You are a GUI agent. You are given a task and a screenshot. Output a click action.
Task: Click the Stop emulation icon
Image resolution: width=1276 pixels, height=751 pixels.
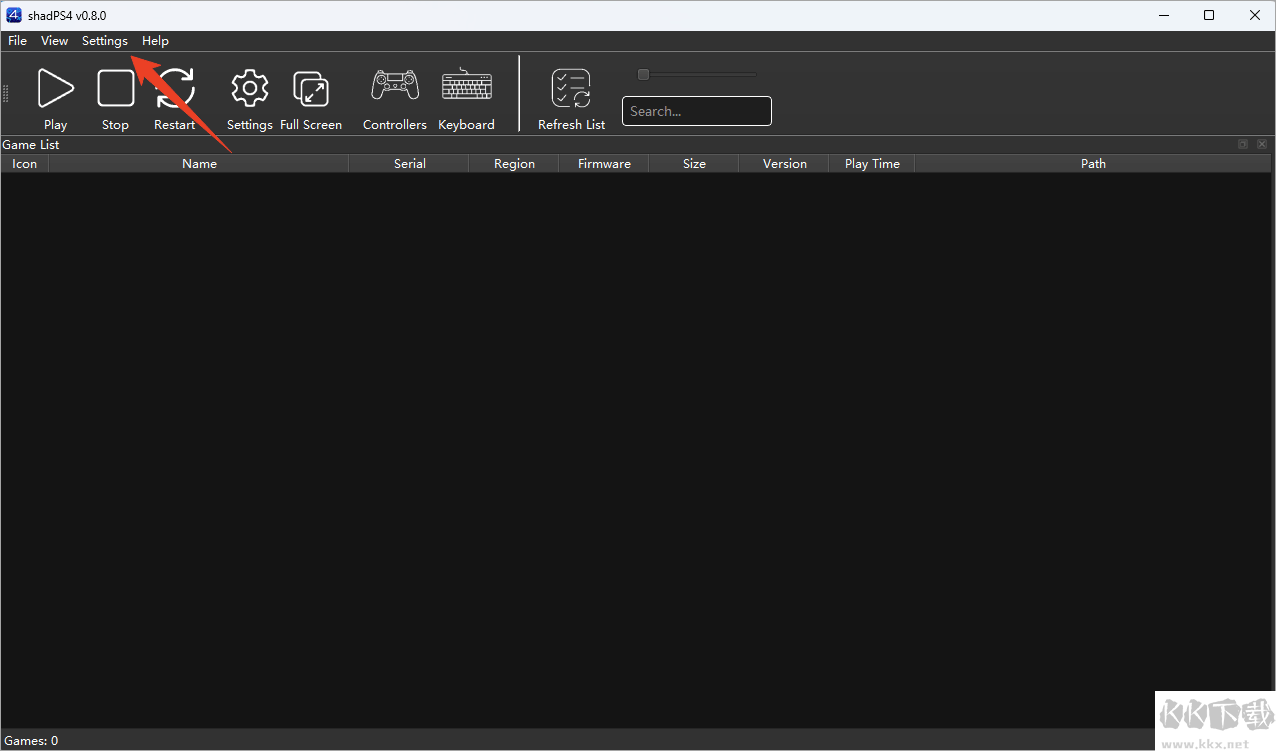pos(115,89)
